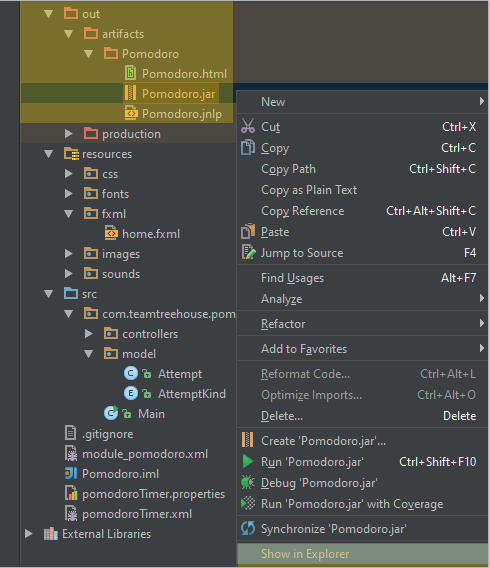Click the green Run 'Pomodoro.jar' arrow icon
490x568 pixels.
248,462
